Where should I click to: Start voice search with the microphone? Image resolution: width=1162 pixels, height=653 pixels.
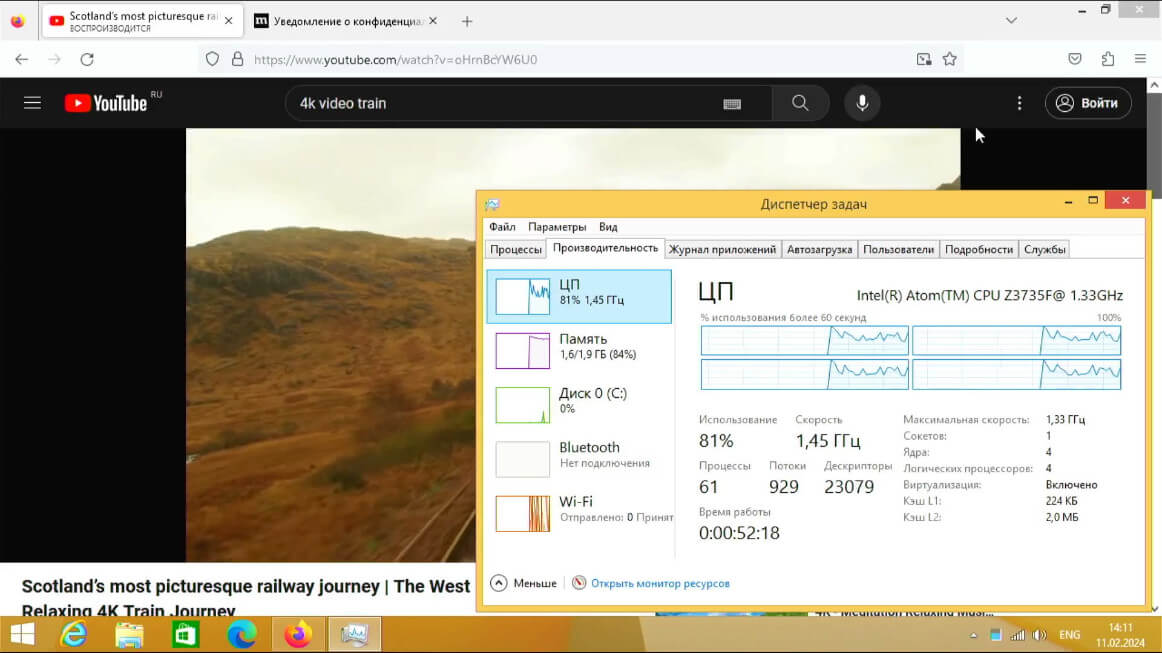(x=862, y=103)
